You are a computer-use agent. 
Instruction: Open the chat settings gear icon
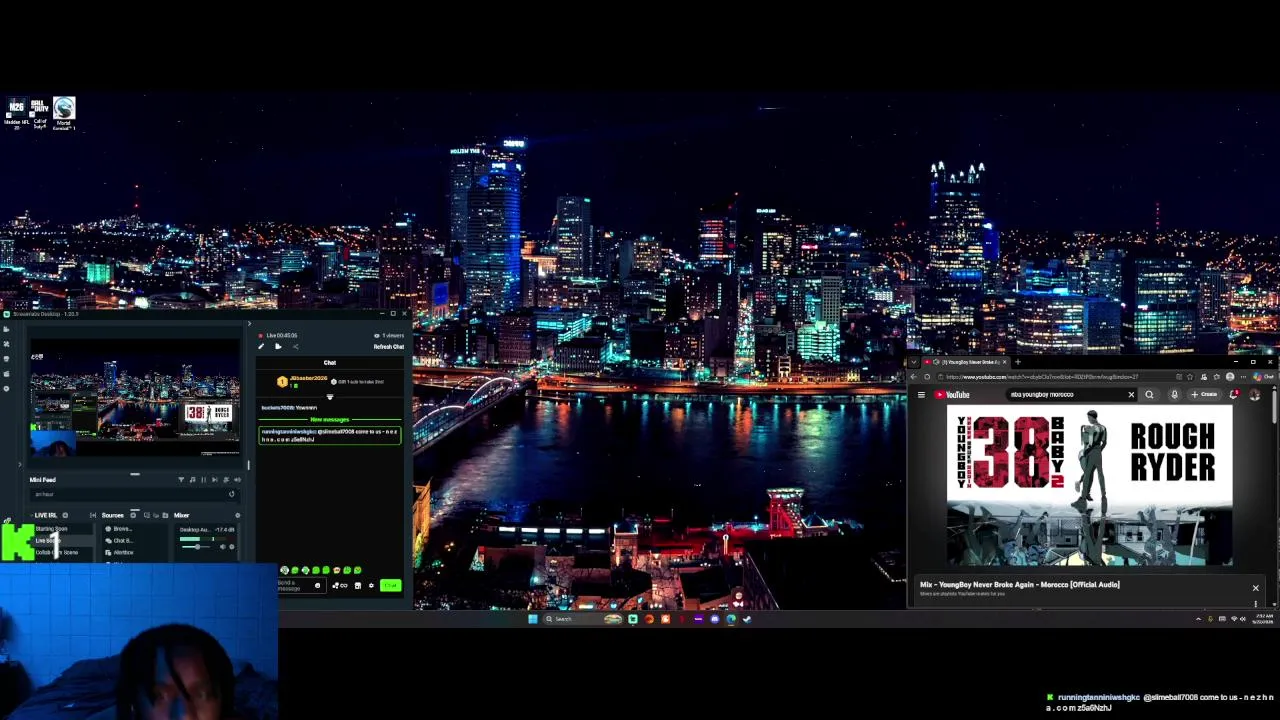pos(371,585)
